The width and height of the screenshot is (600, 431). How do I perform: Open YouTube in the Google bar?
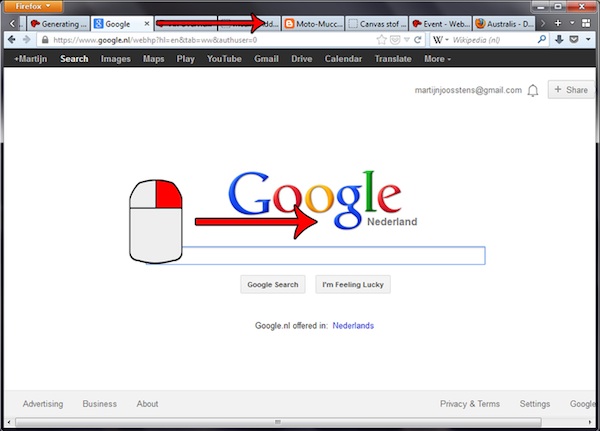[x=224, y=59]
